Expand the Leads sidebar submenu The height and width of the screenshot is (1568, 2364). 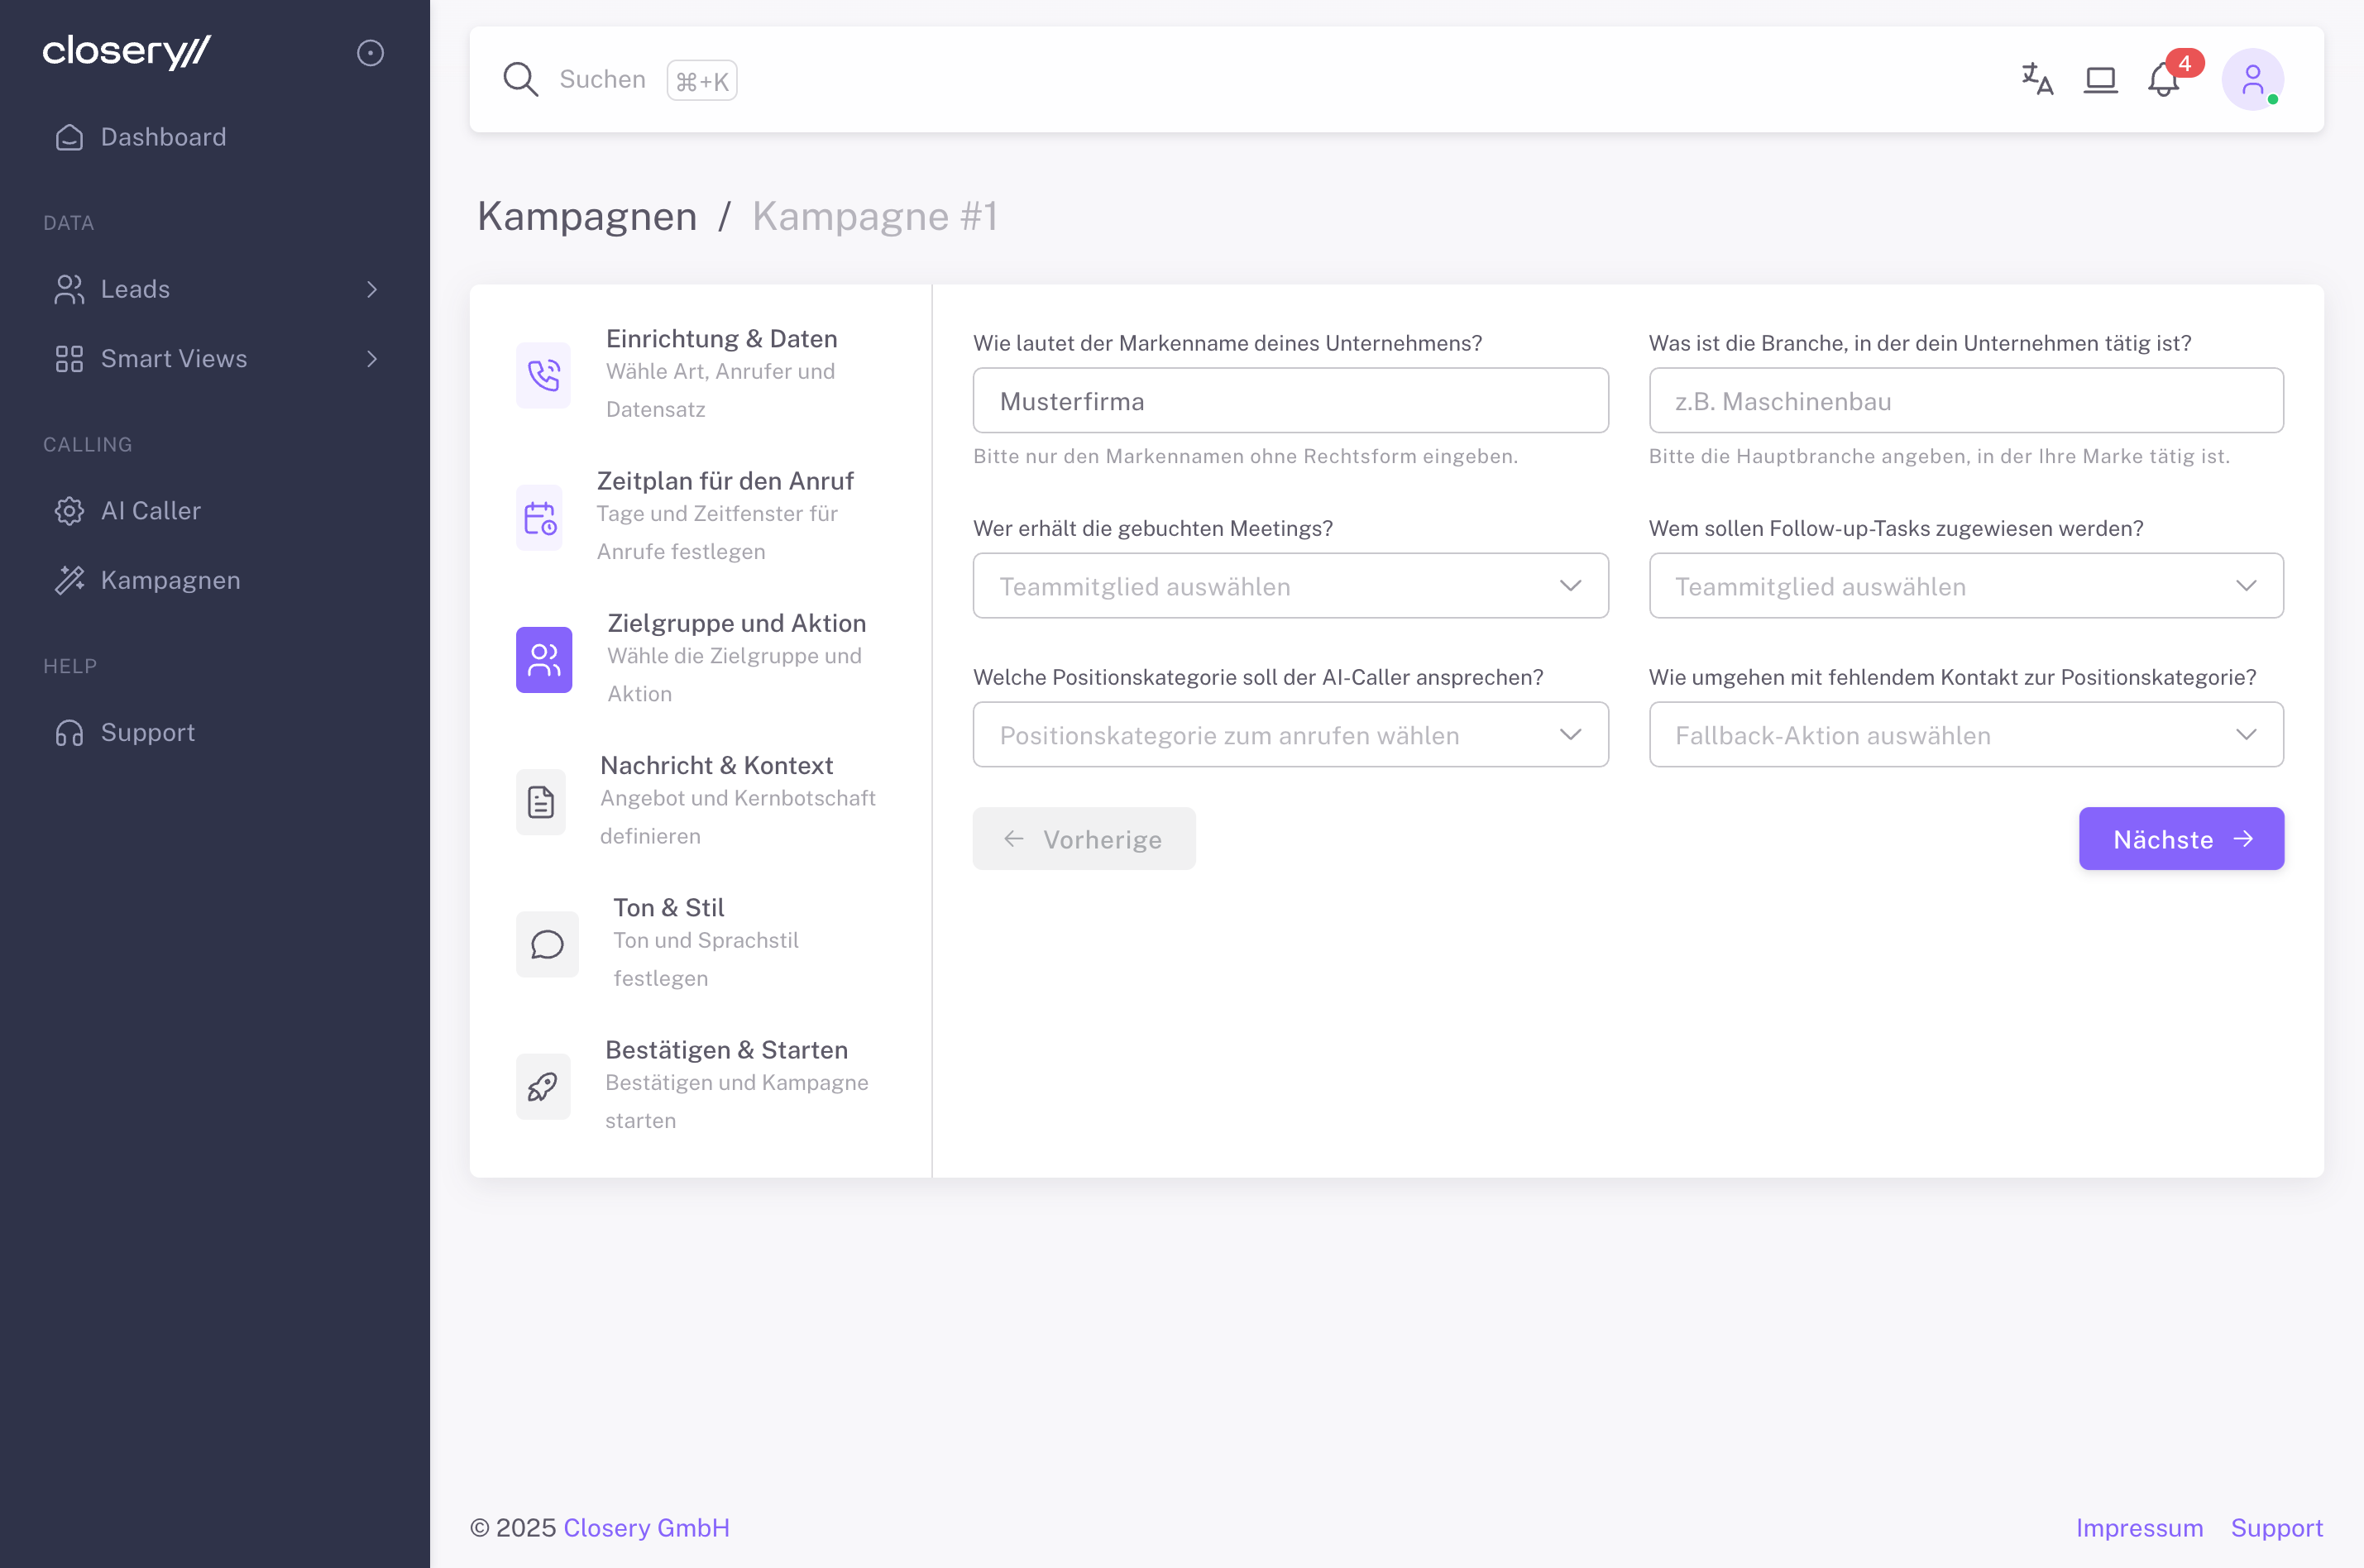(x=371, y=289)
